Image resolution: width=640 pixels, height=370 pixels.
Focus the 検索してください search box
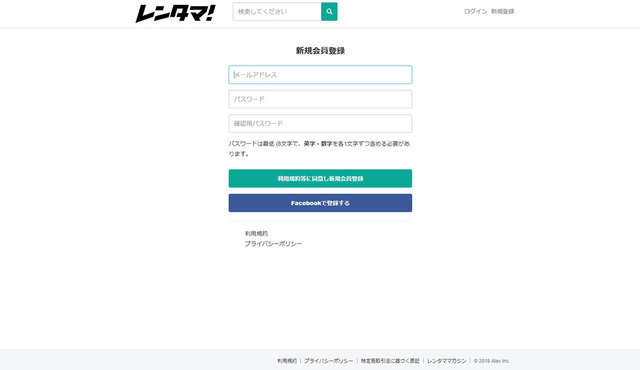pyautogui.click(x=277, y=11)
